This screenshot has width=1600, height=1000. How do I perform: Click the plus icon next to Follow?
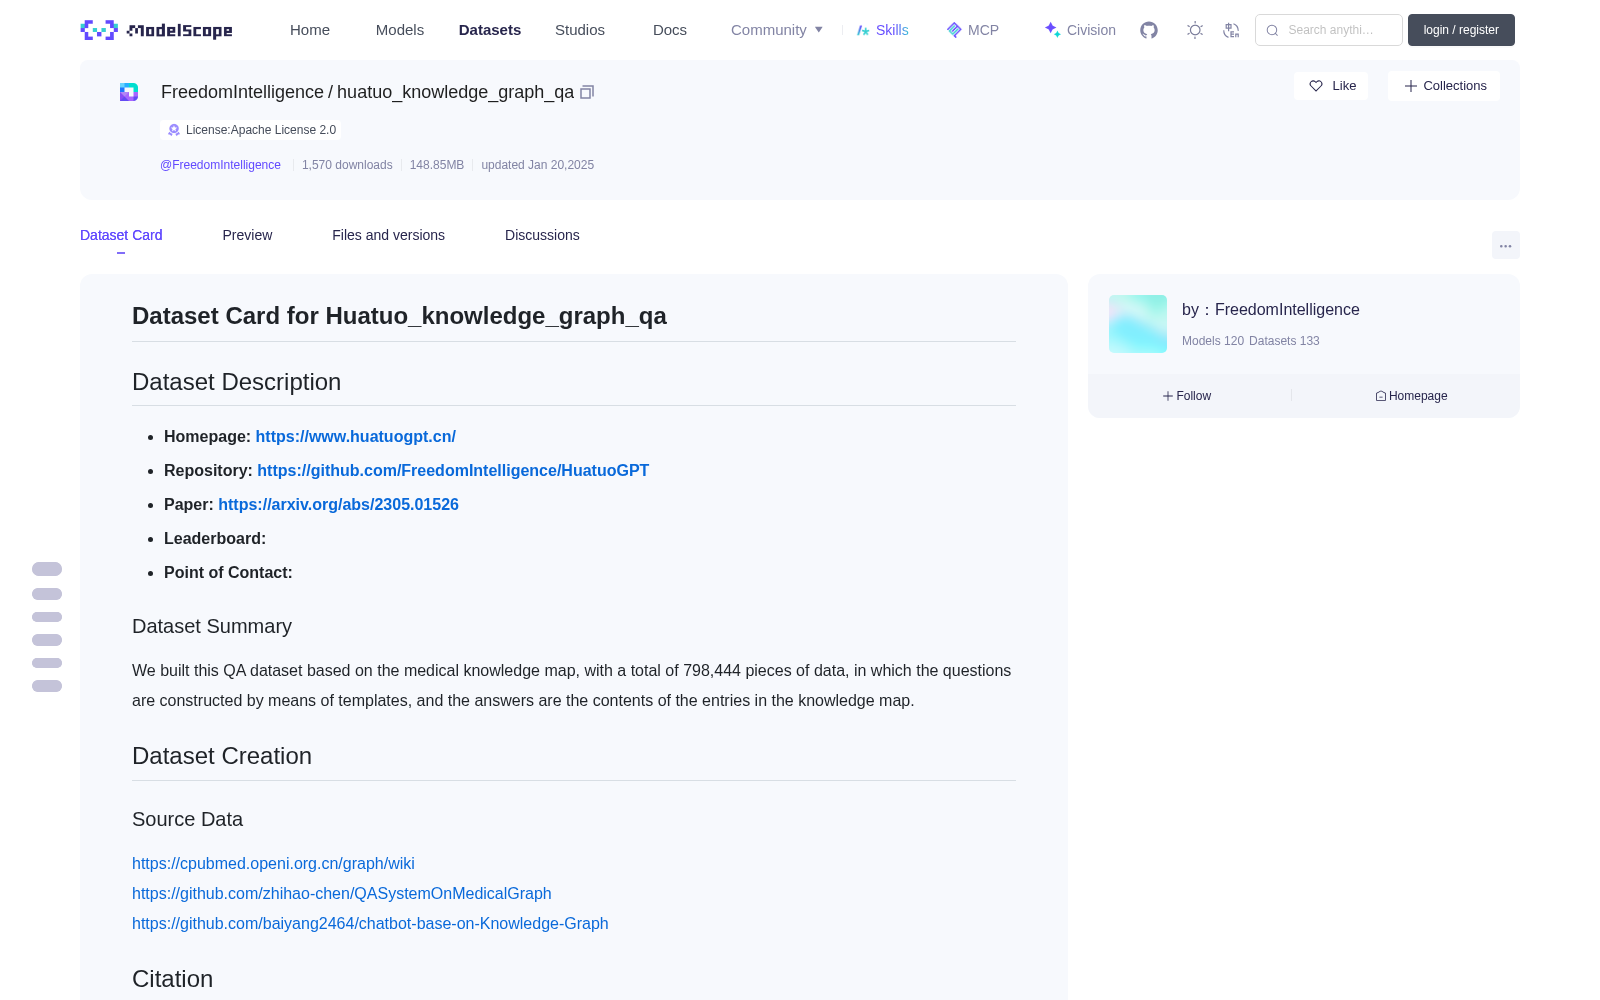click(x=1168, y=396)
